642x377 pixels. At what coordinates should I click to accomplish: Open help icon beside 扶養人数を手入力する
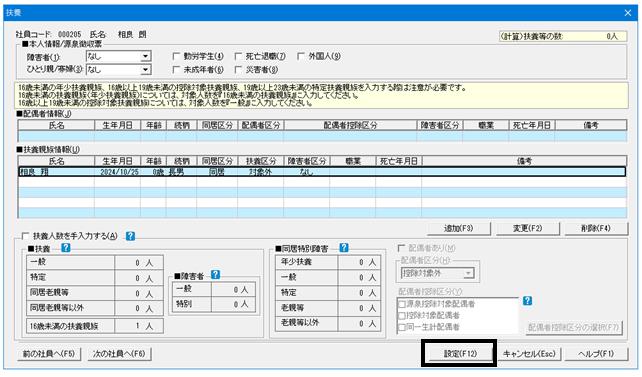pyautogui.click(x=130, y=236)
